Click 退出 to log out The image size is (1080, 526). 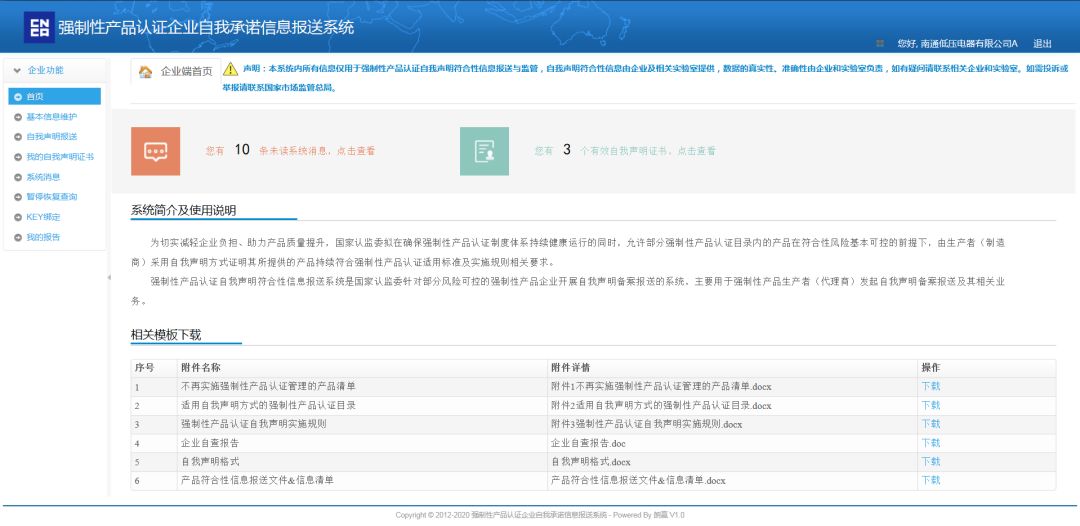click(1042, 44)
